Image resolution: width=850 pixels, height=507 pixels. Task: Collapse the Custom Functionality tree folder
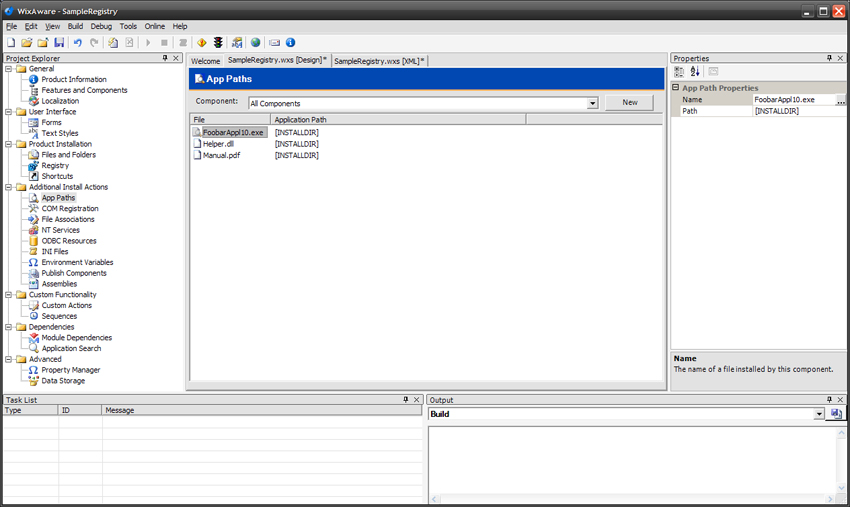9,295
